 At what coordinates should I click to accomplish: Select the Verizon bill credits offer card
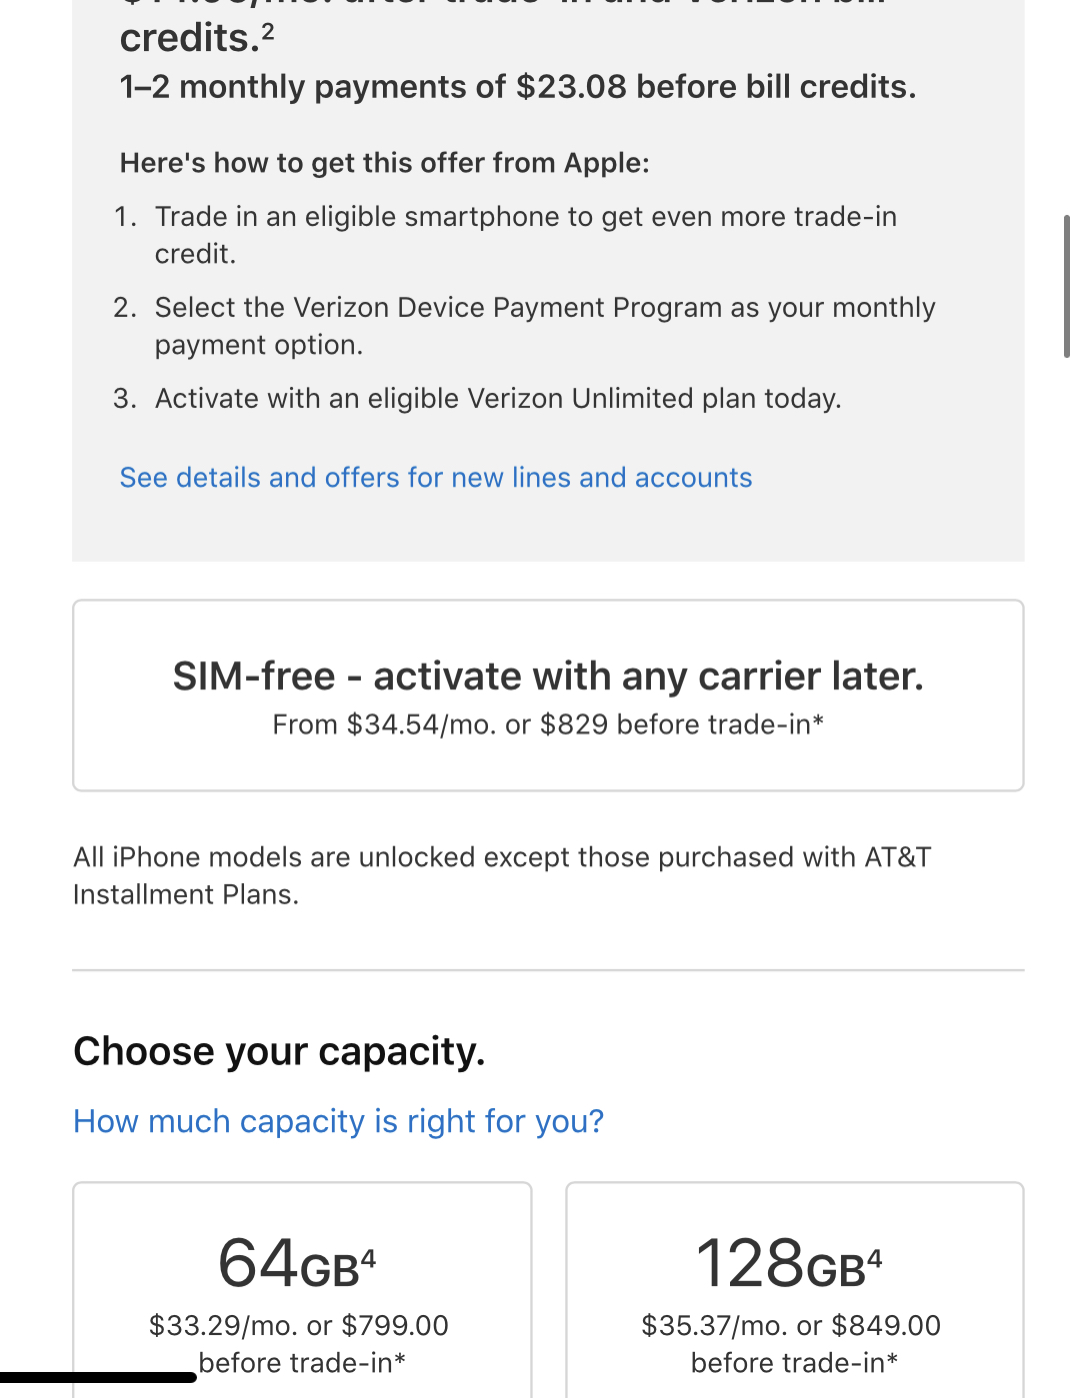pos(548,280)
